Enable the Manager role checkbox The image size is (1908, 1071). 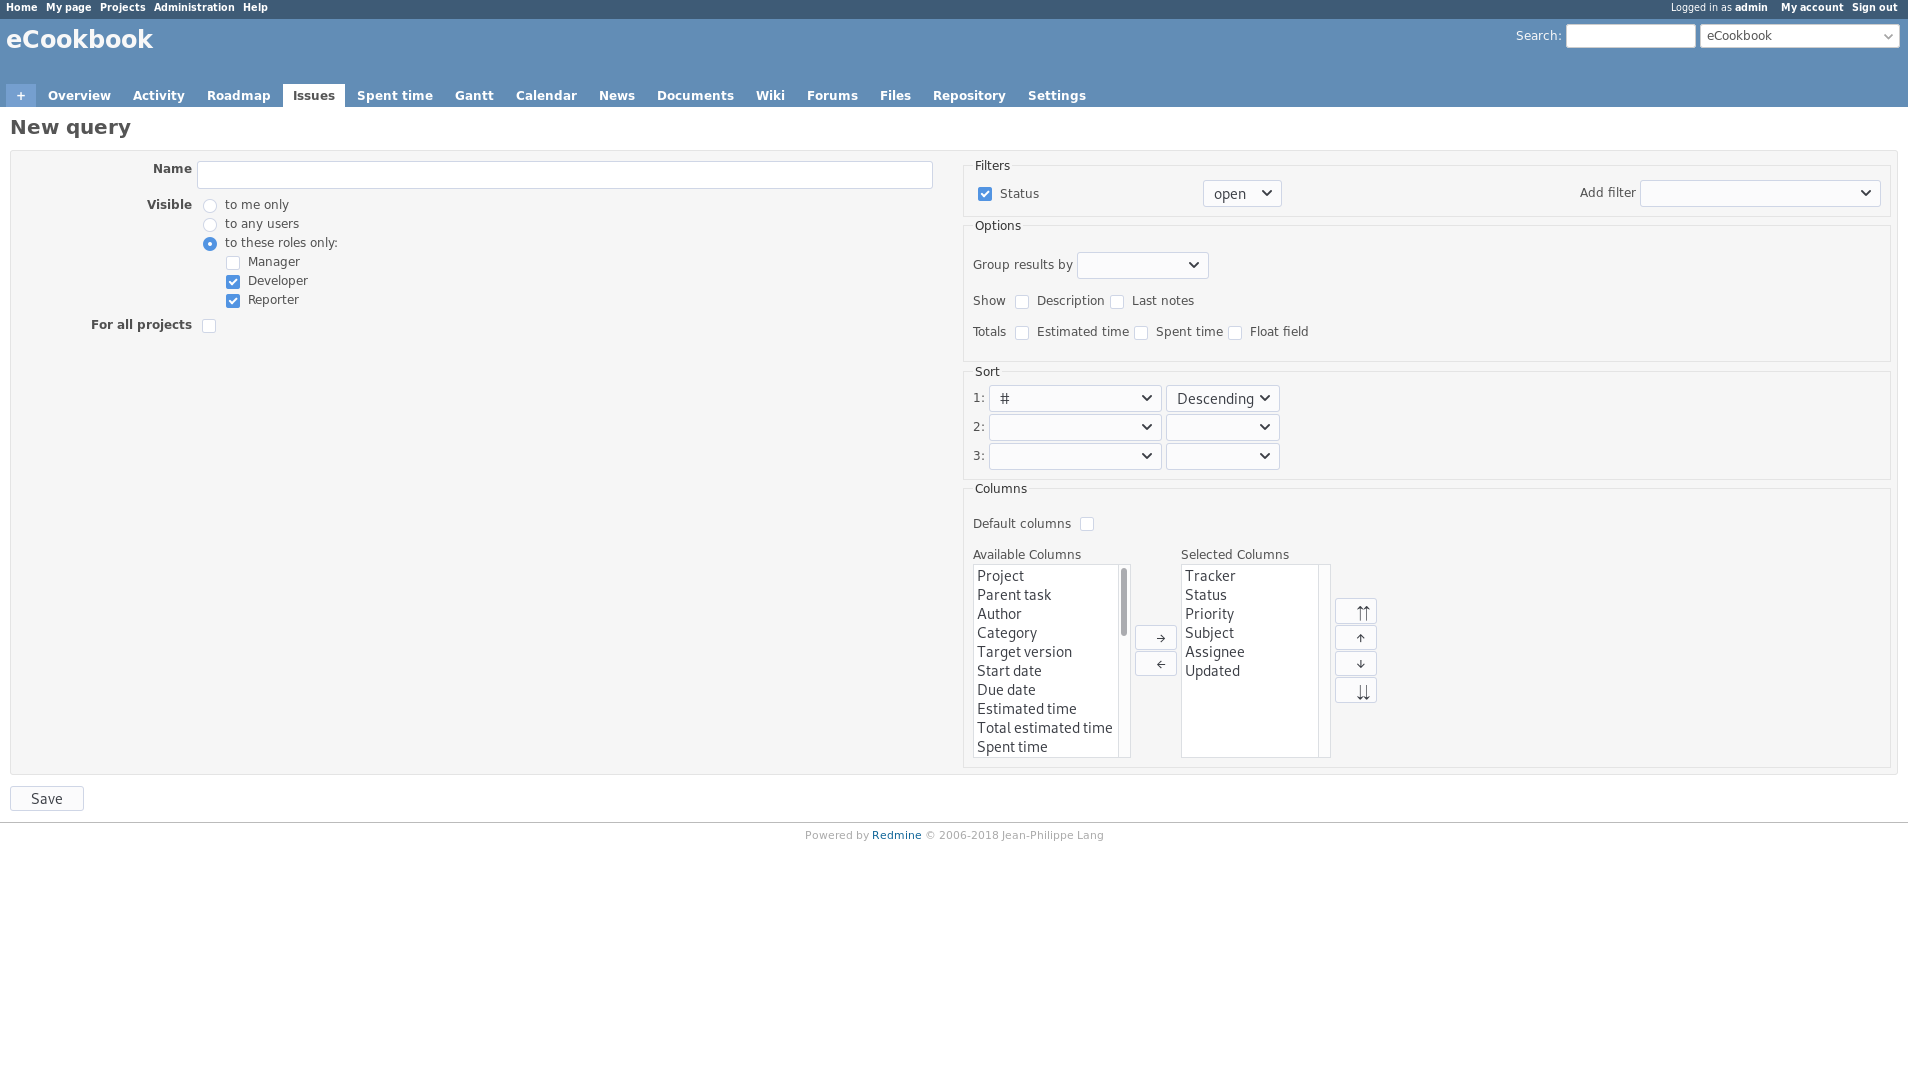click(x=233, y=263)
